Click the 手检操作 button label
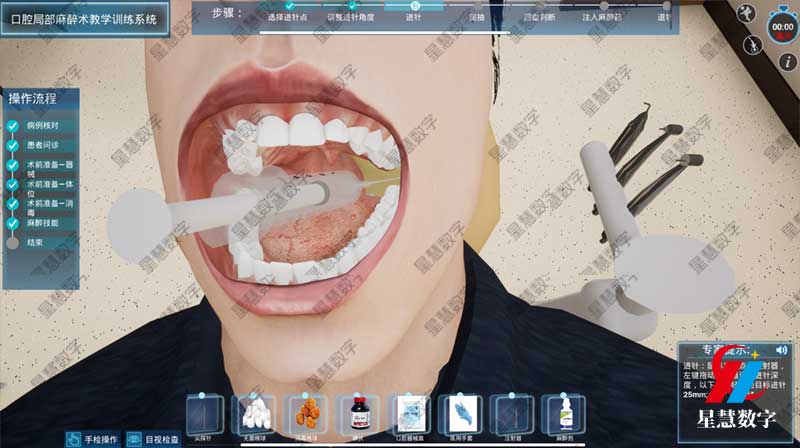The image size is (800, 448). click(x=101, y=439)
